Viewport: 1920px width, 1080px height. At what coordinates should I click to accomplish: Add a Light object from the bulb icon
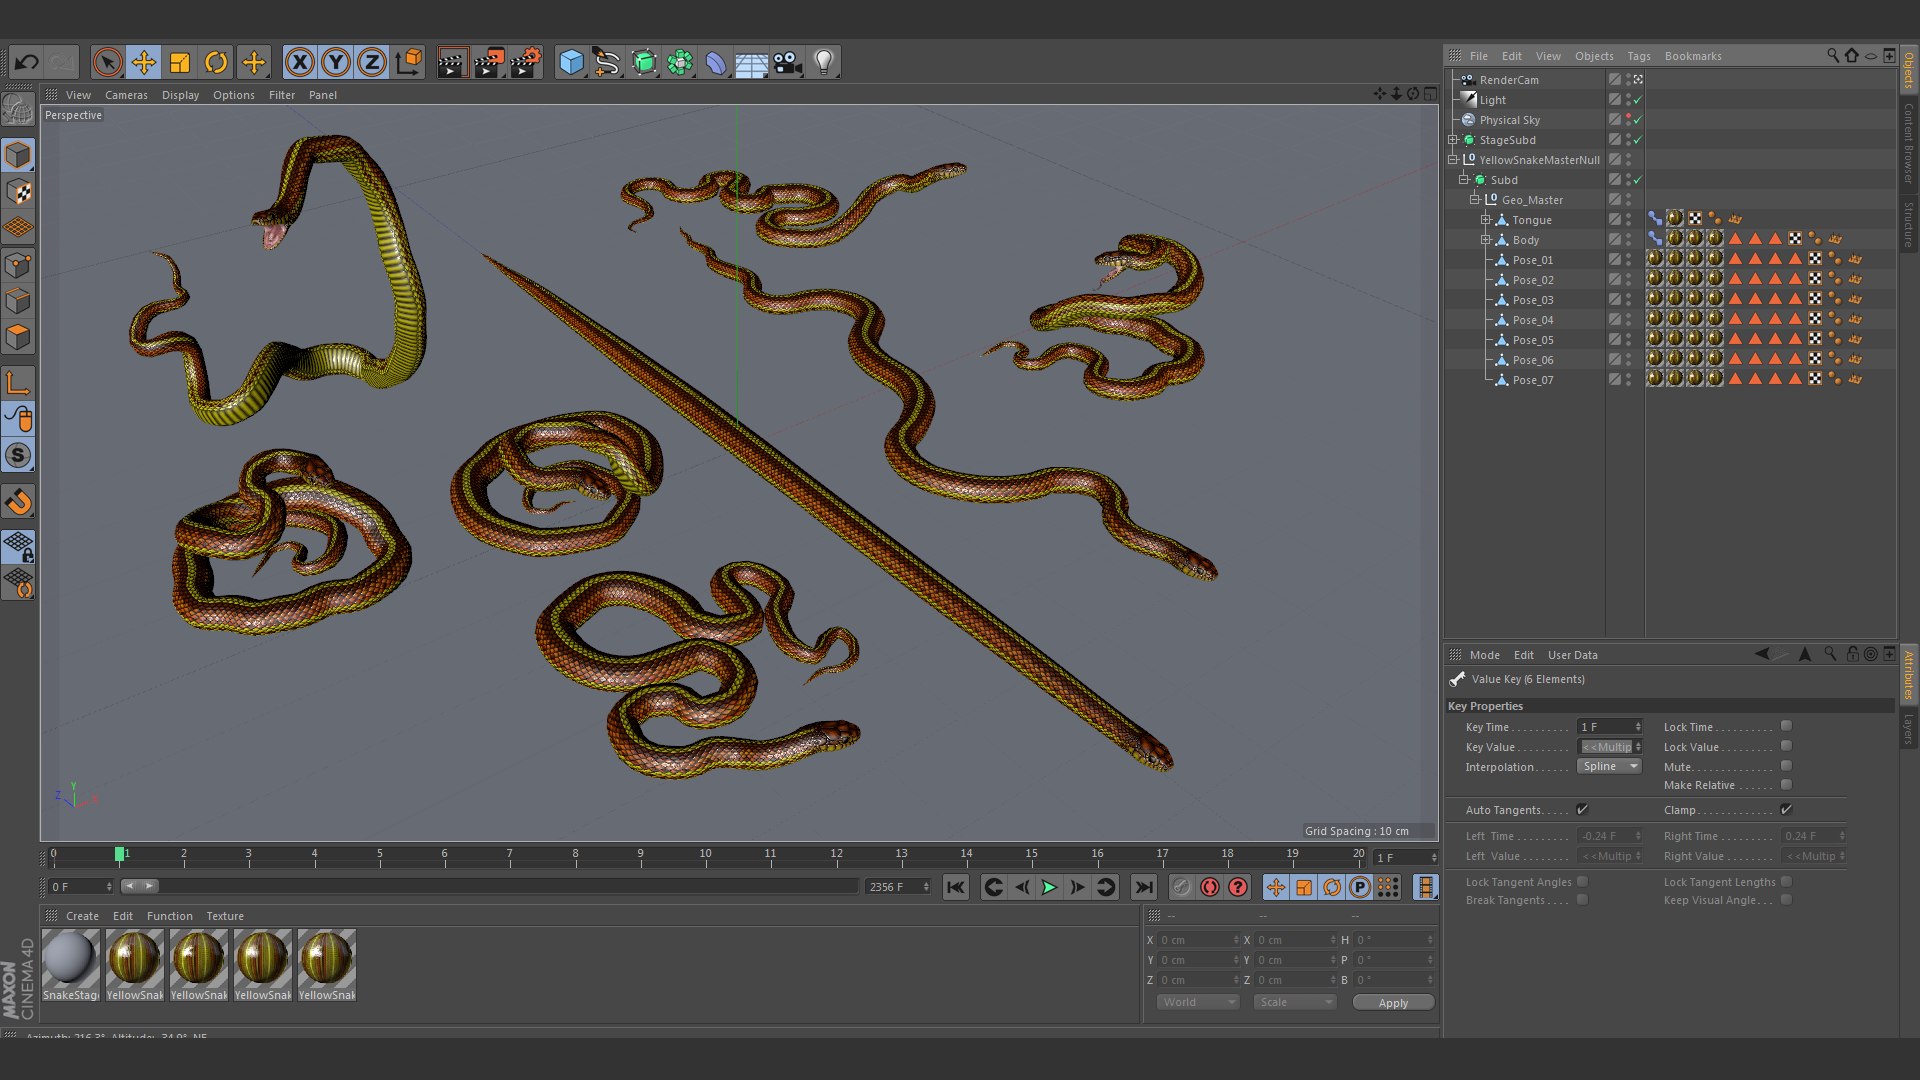[x=824, y=62]
